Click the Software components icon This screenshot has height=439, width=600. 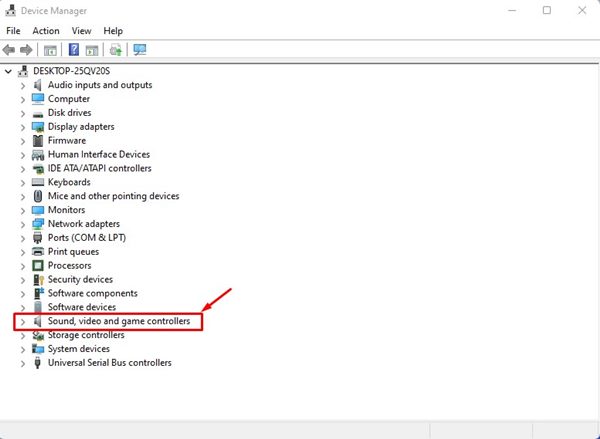click(39, 293)
